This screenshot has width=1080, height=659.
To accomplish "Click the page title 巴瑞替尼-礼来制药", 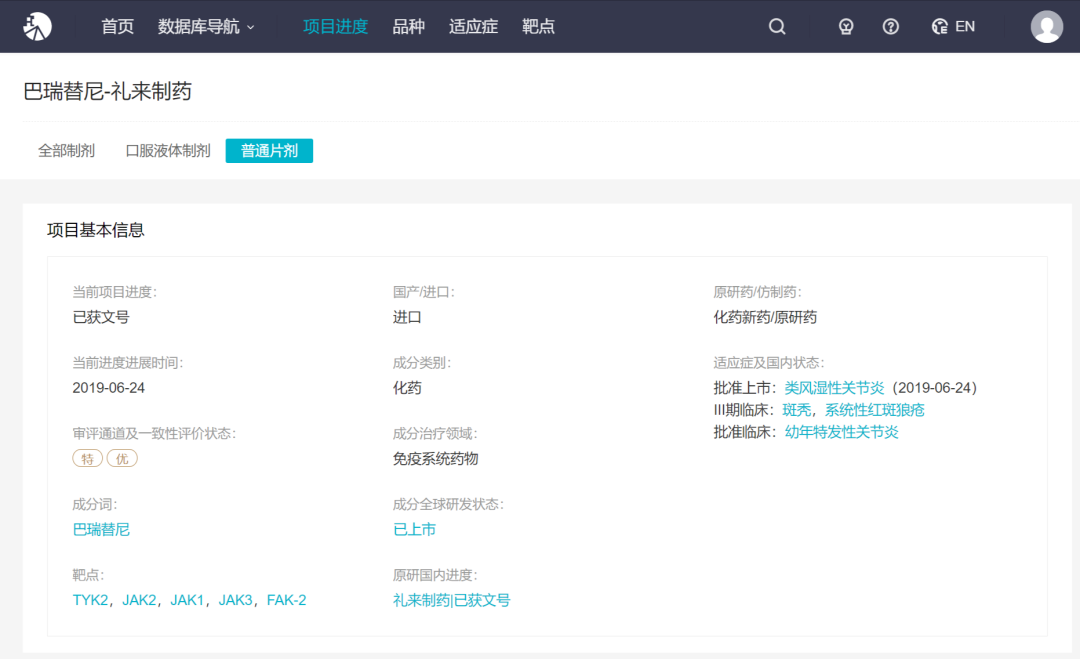I will (x=107, y=92).
